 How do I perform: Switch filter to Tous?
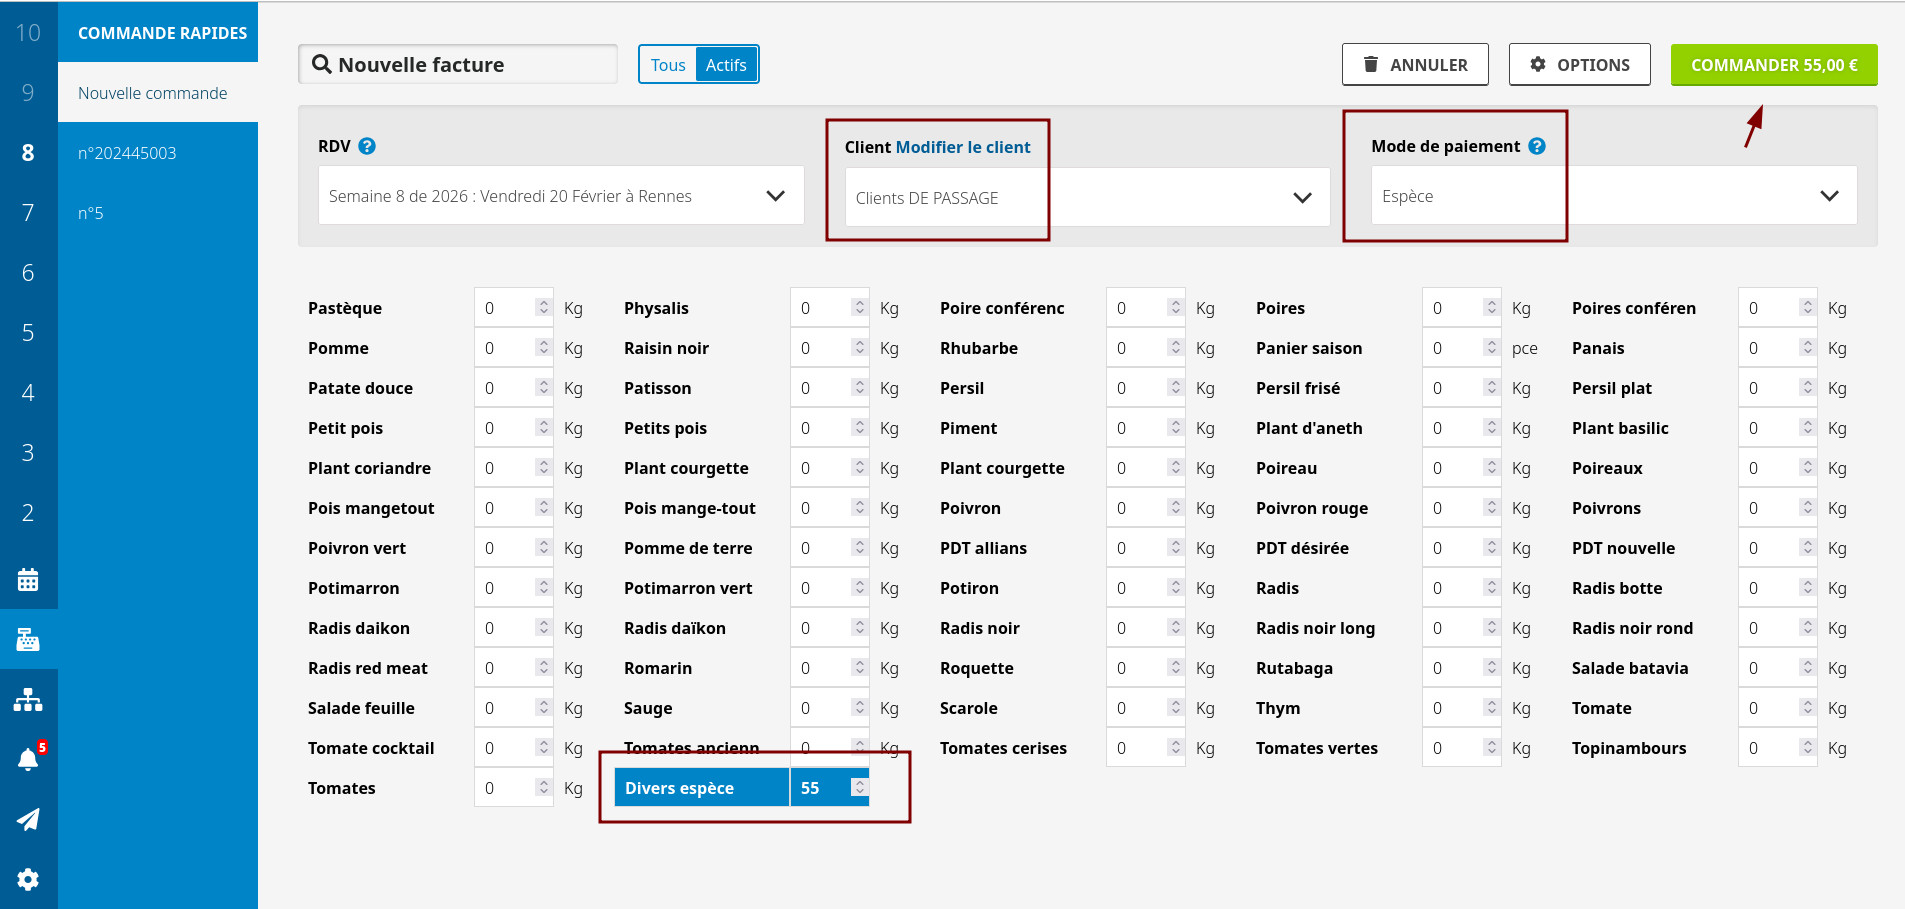pos(668,65)
